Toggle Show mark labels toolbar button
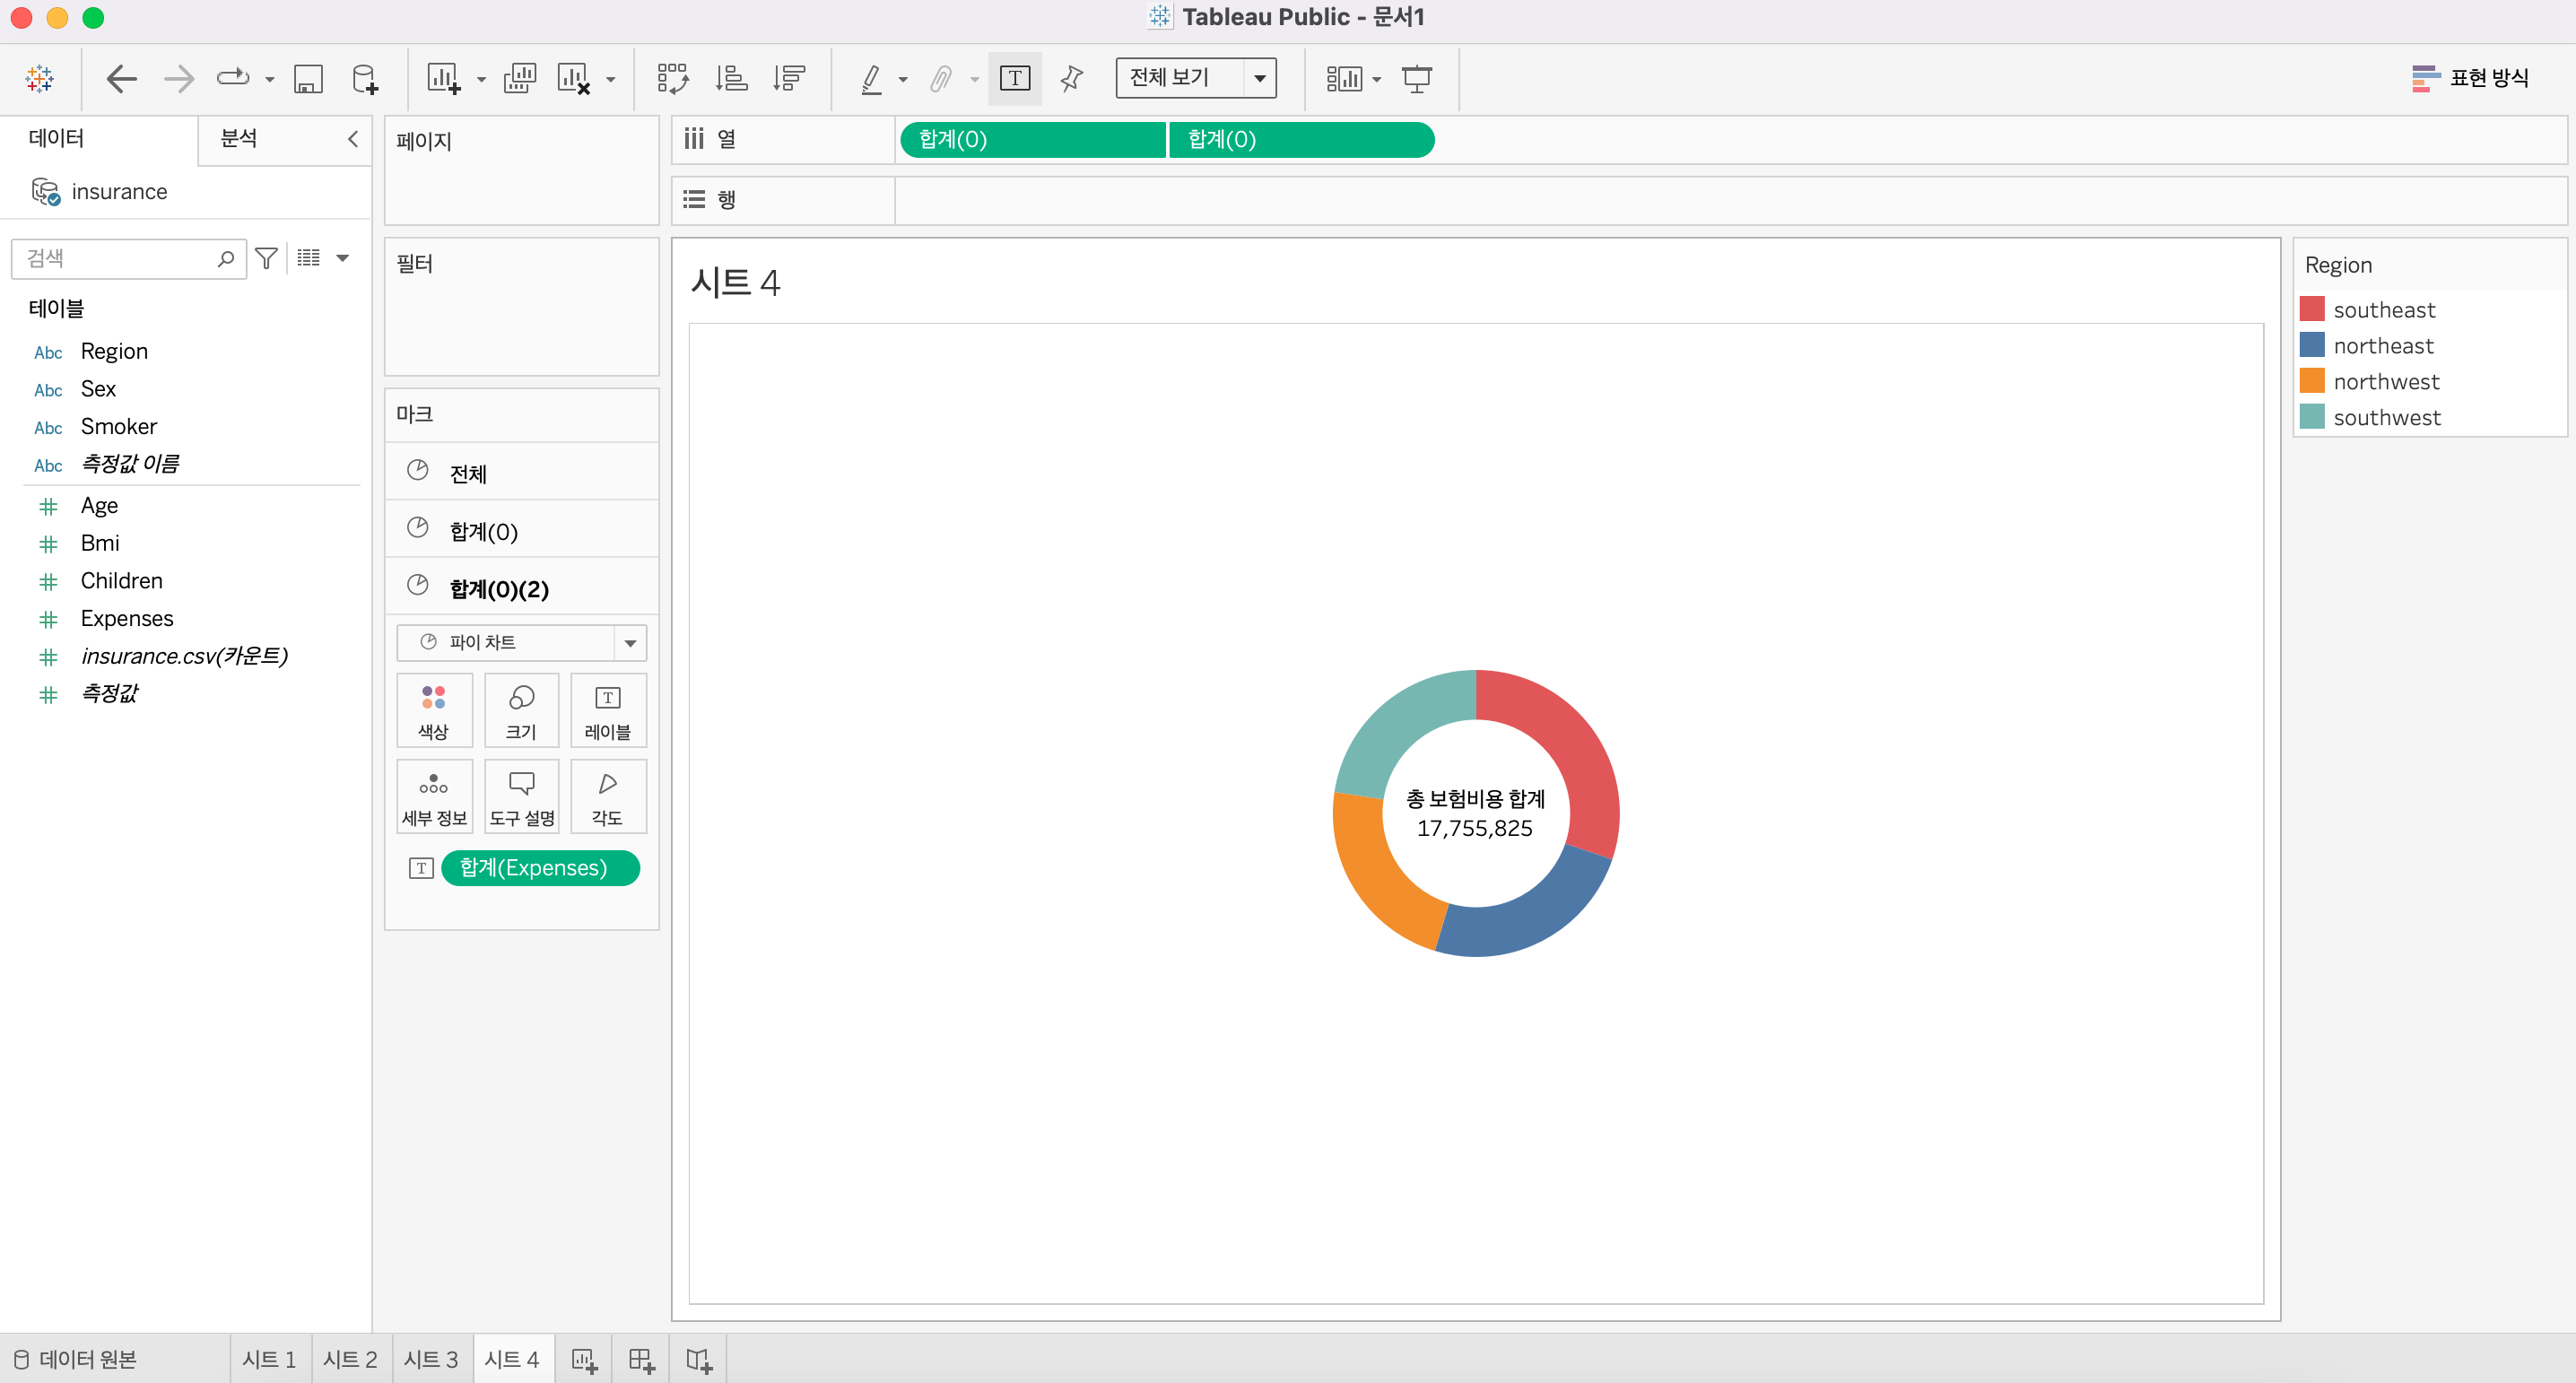 pyautogui.click(x=1014, y=78)
